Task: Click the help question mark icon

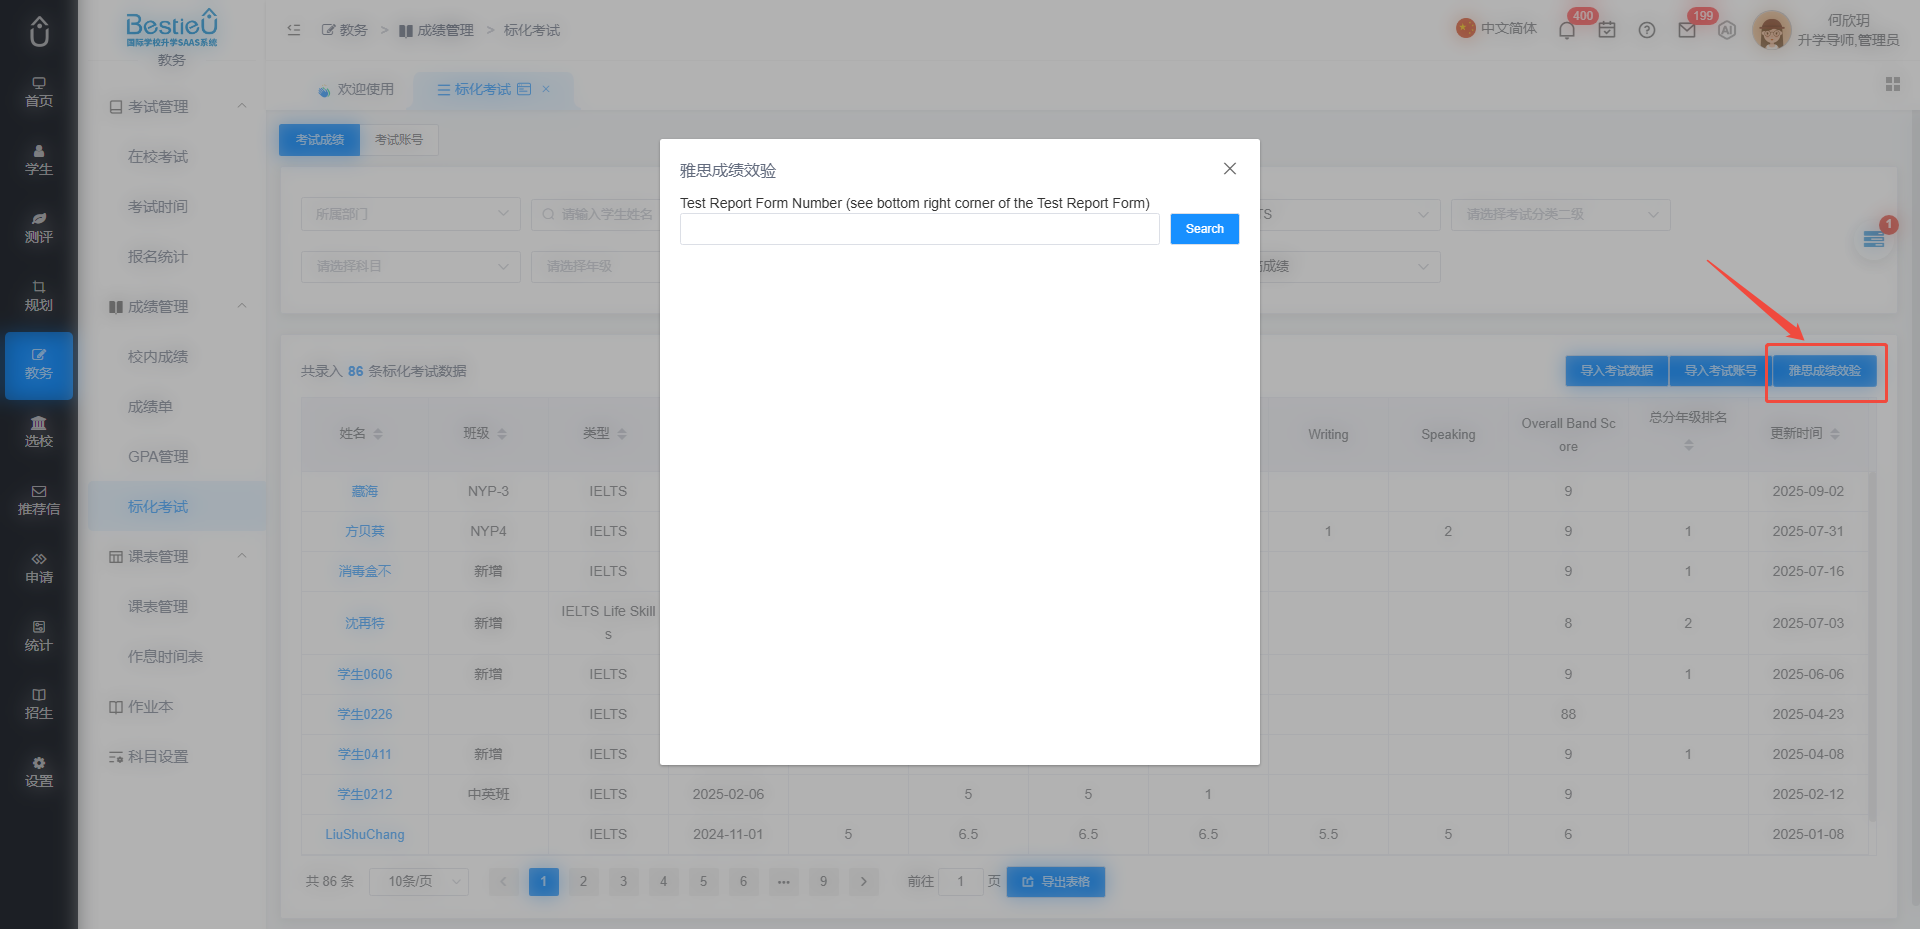Action: point(1647,30)
